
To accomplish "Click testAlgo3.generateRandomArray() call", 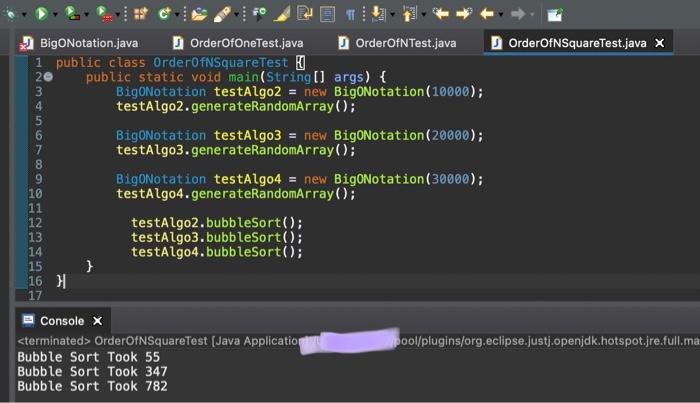I will pos(236,150).
